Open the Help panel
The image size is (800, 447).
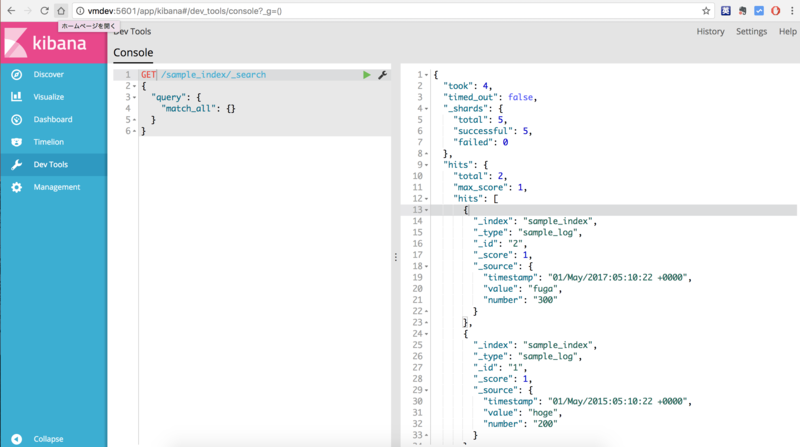pyautogui.click(x=787, y=32)
